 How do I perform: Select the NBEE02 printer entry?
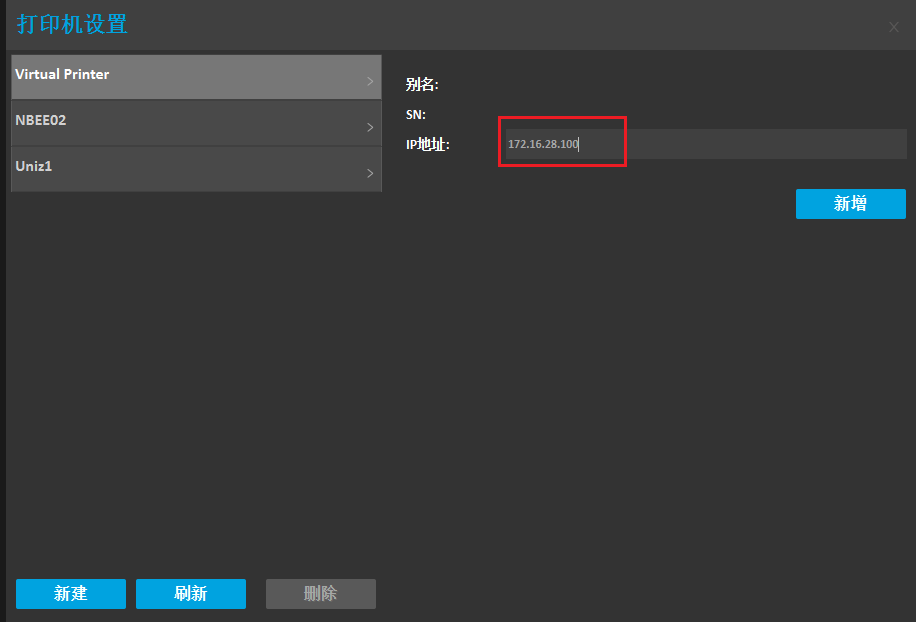[x=196, y=123]
